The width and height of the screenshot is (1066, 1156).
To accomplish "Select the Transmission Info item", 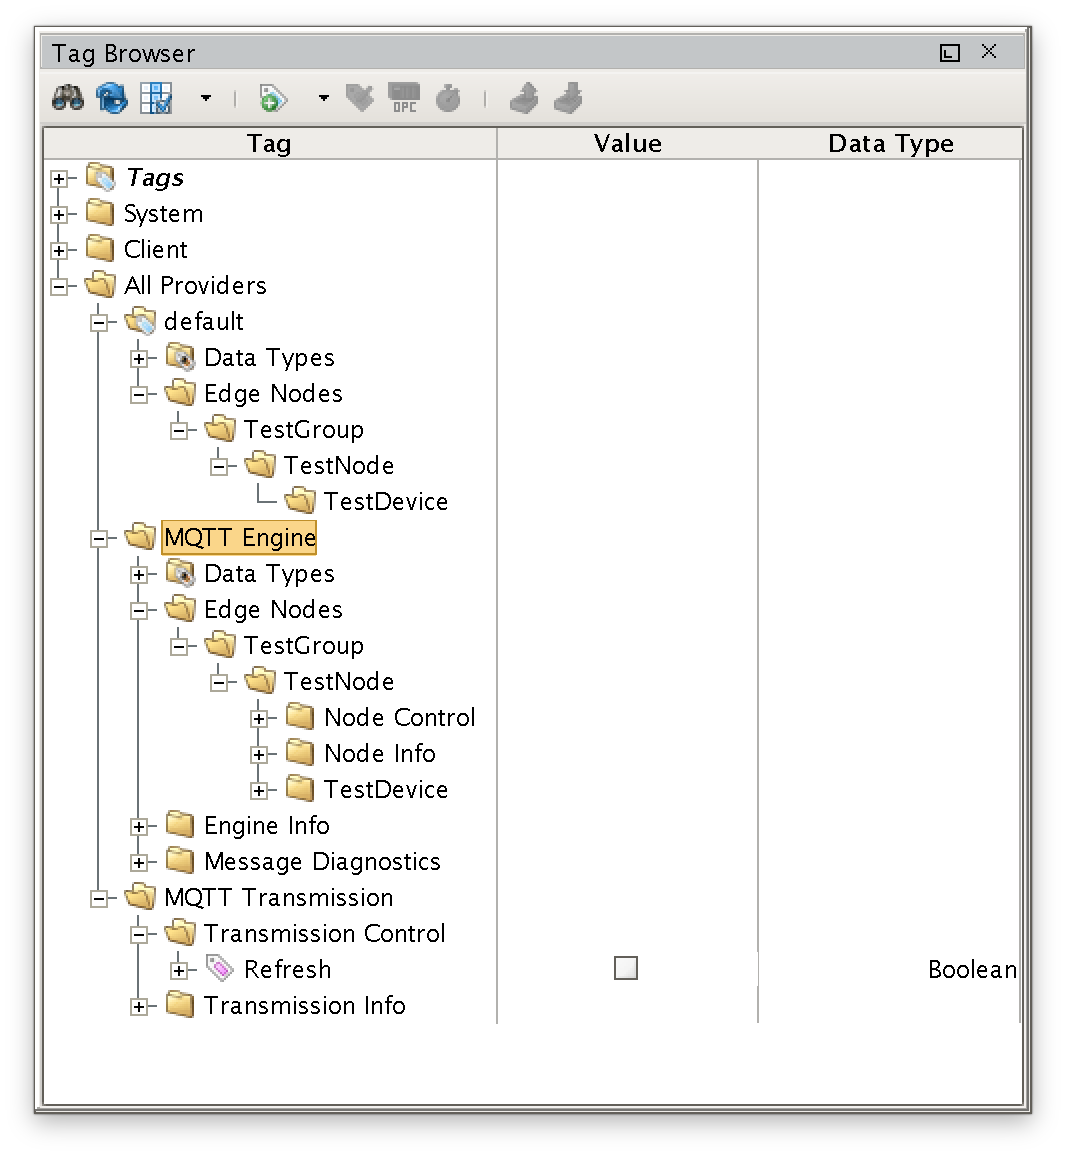I will (304, 1006).
